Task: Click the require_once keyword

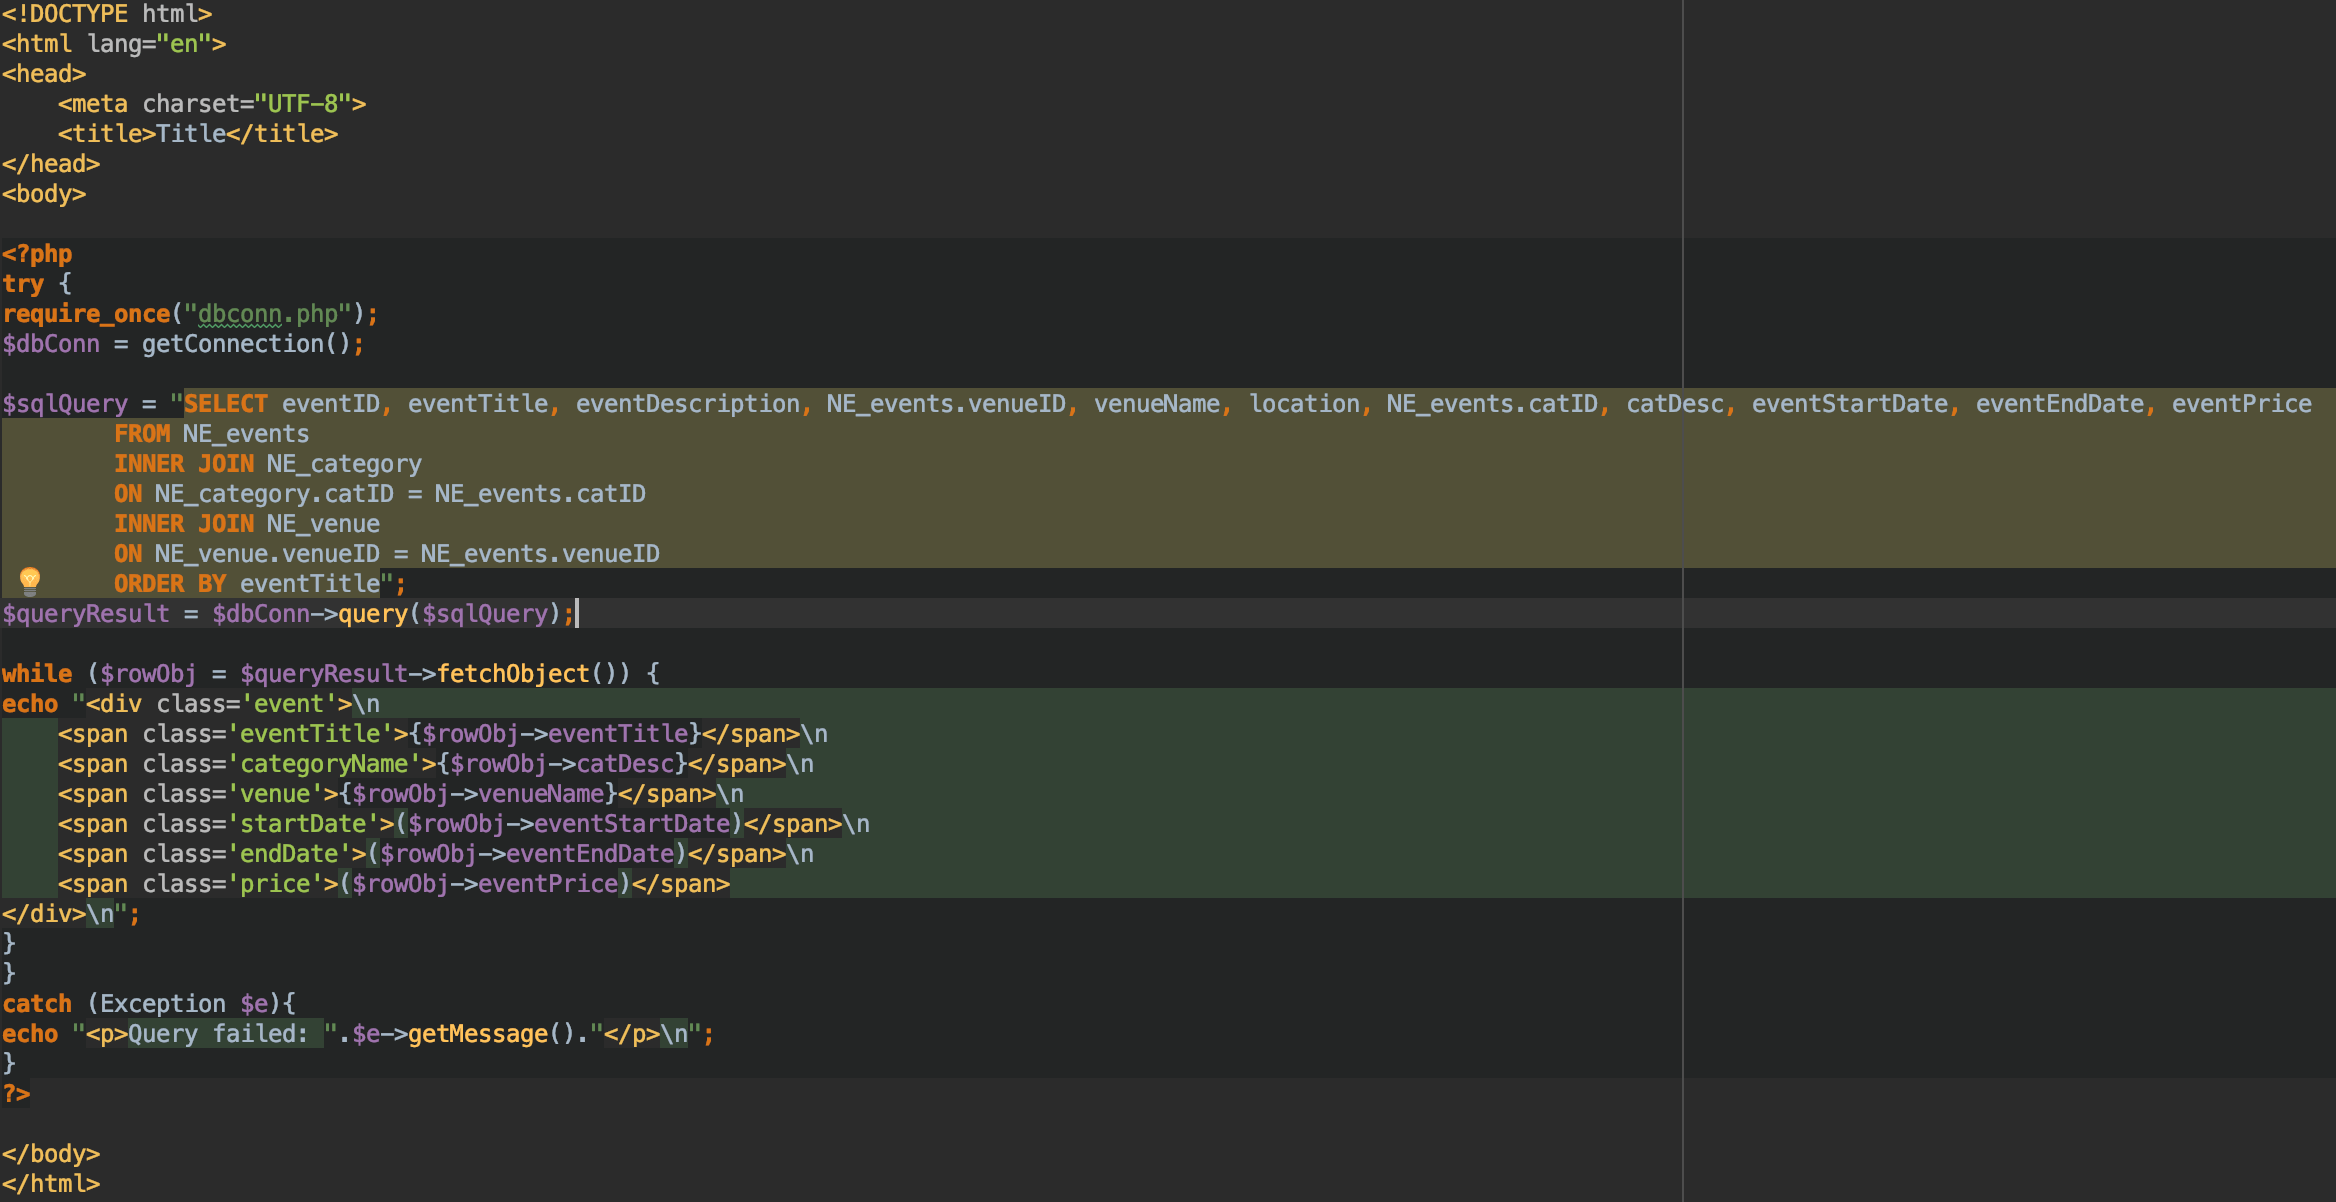Action: click(86, 314)
